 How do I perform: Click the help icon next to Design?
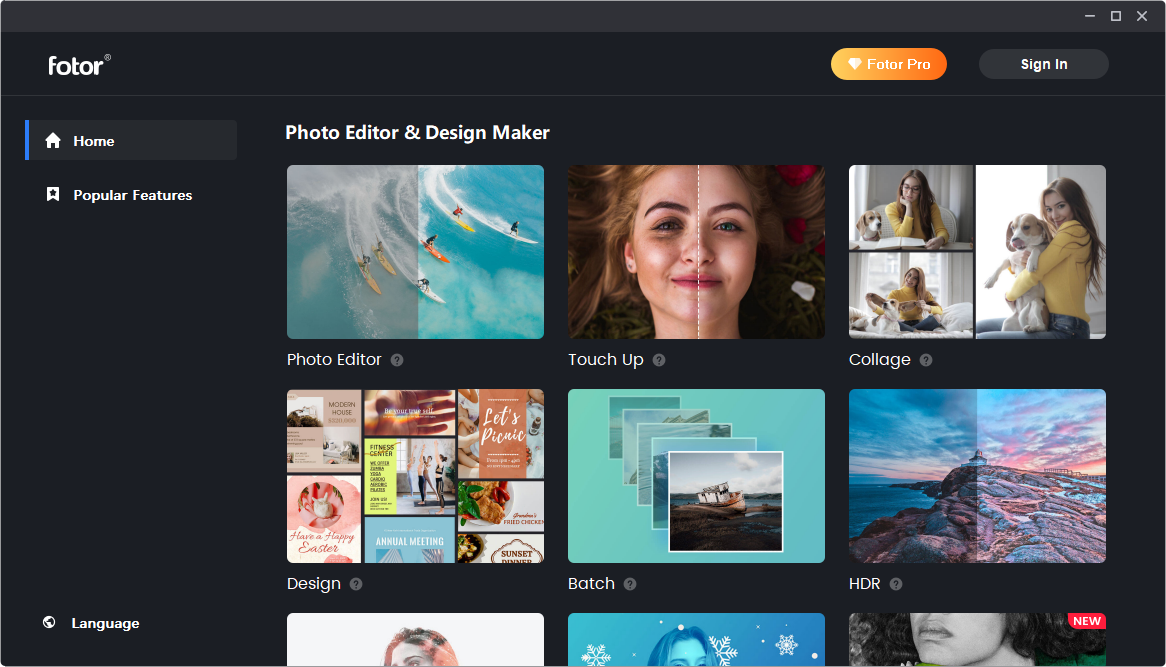[356, 584]
